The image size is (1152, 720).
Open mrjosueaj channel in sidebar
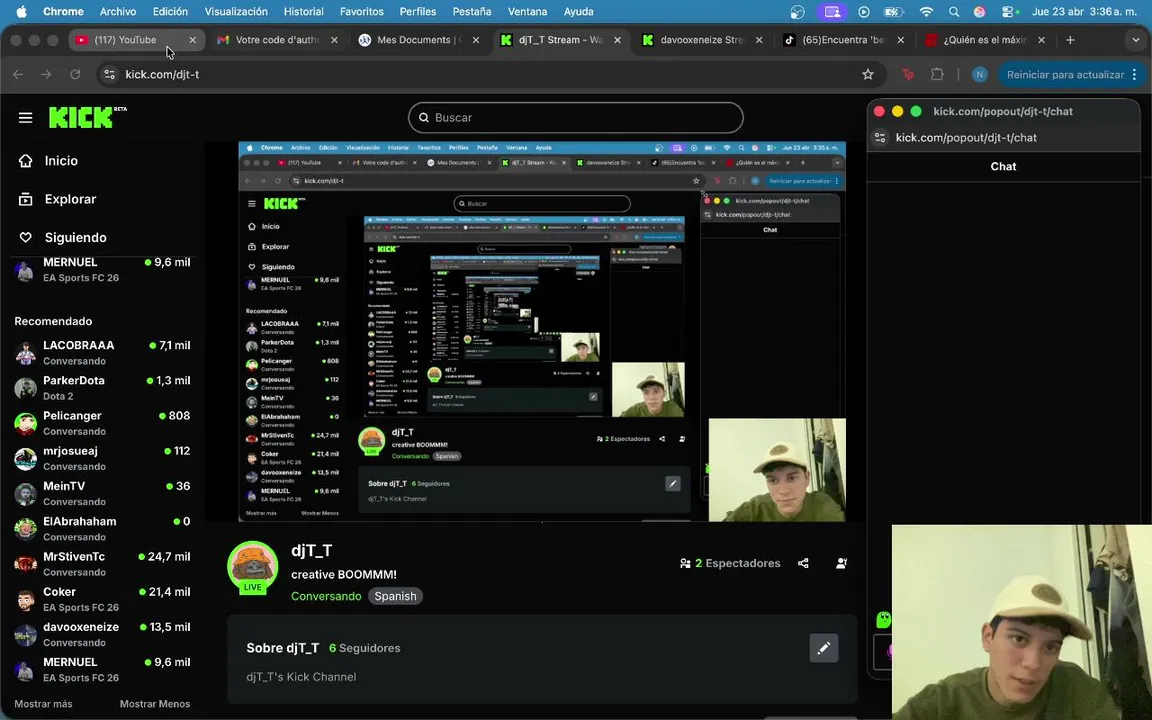[x=102, y=458]
